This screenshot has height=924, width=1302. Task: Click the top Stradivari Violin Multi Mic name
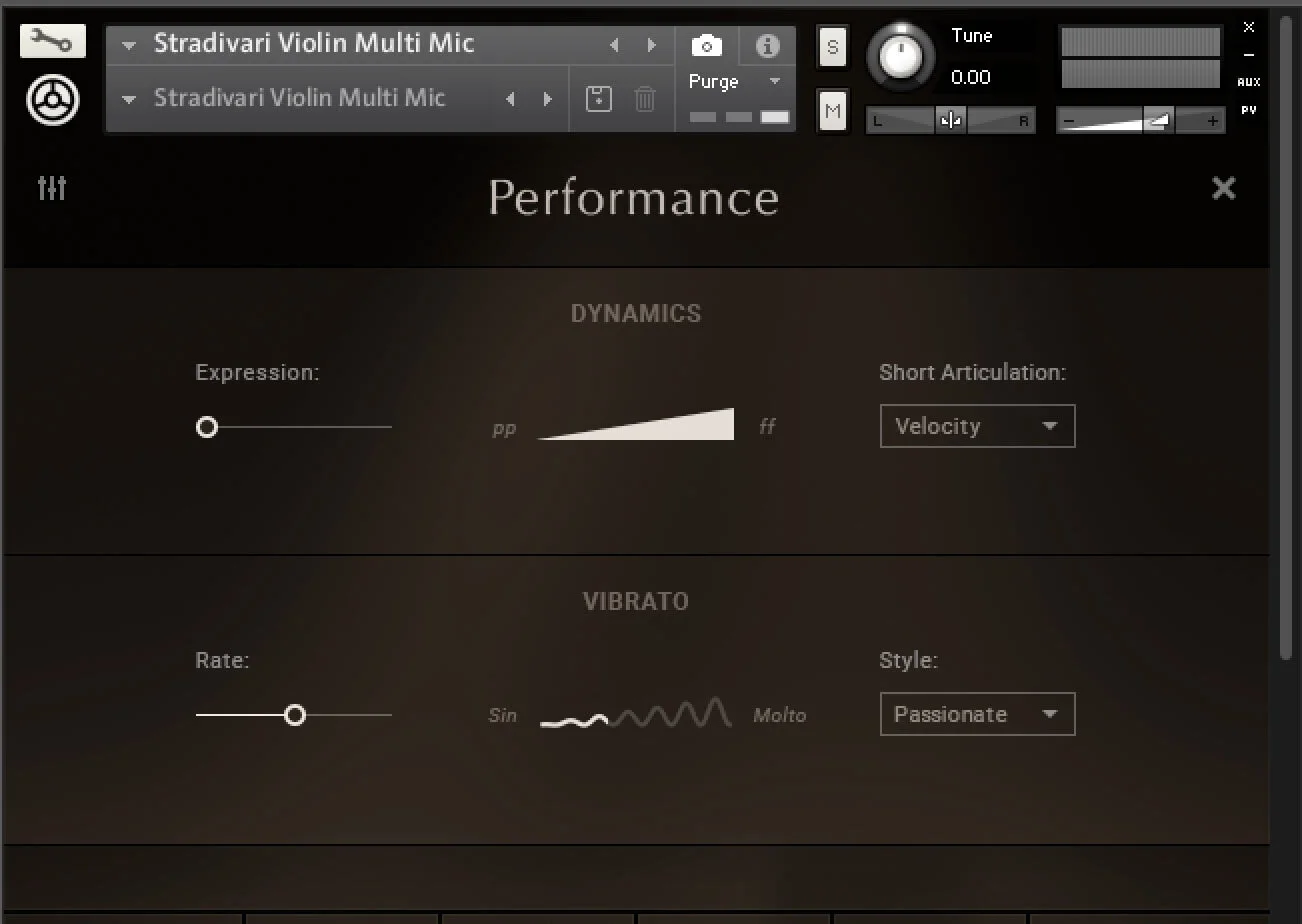[x=314, y=44]
